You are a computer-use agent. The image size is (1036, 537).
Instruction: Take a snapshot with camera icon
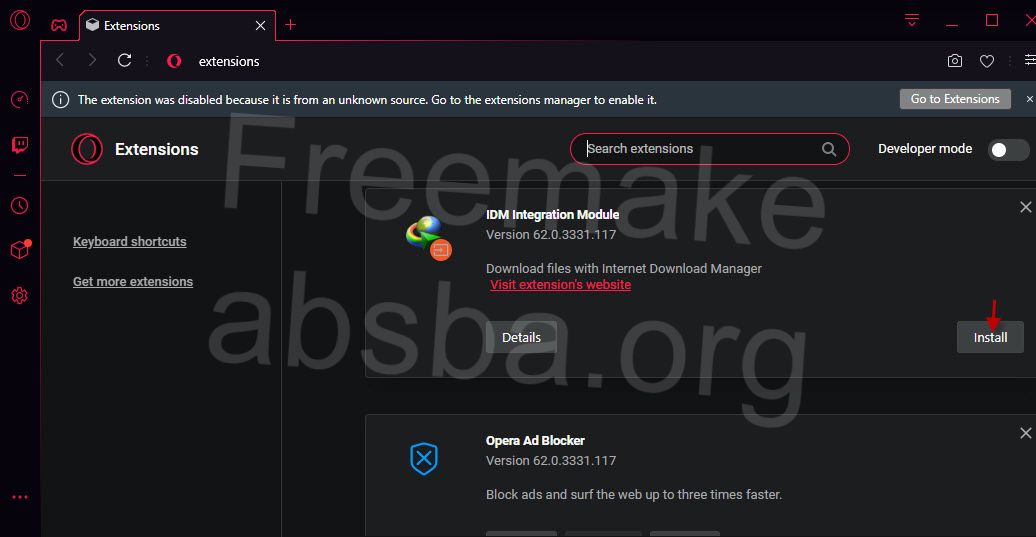(955, 61)
